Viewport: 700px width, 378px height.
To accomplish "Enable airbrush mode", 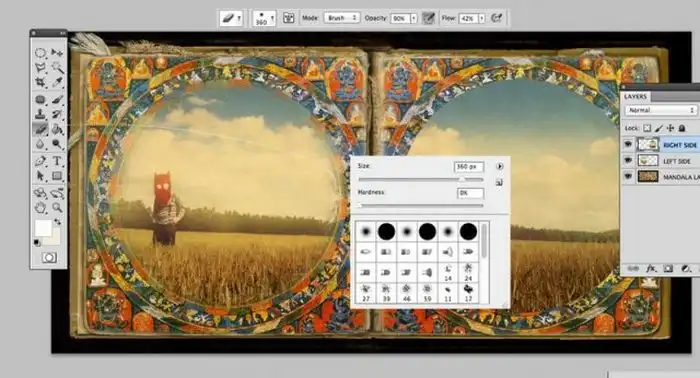I will coord(496,18).
